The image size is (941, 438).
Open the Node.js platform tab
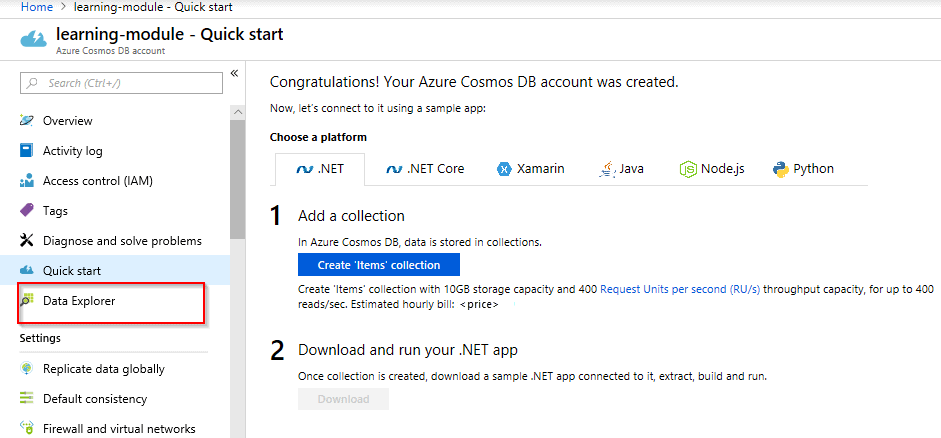coord(712,169)
